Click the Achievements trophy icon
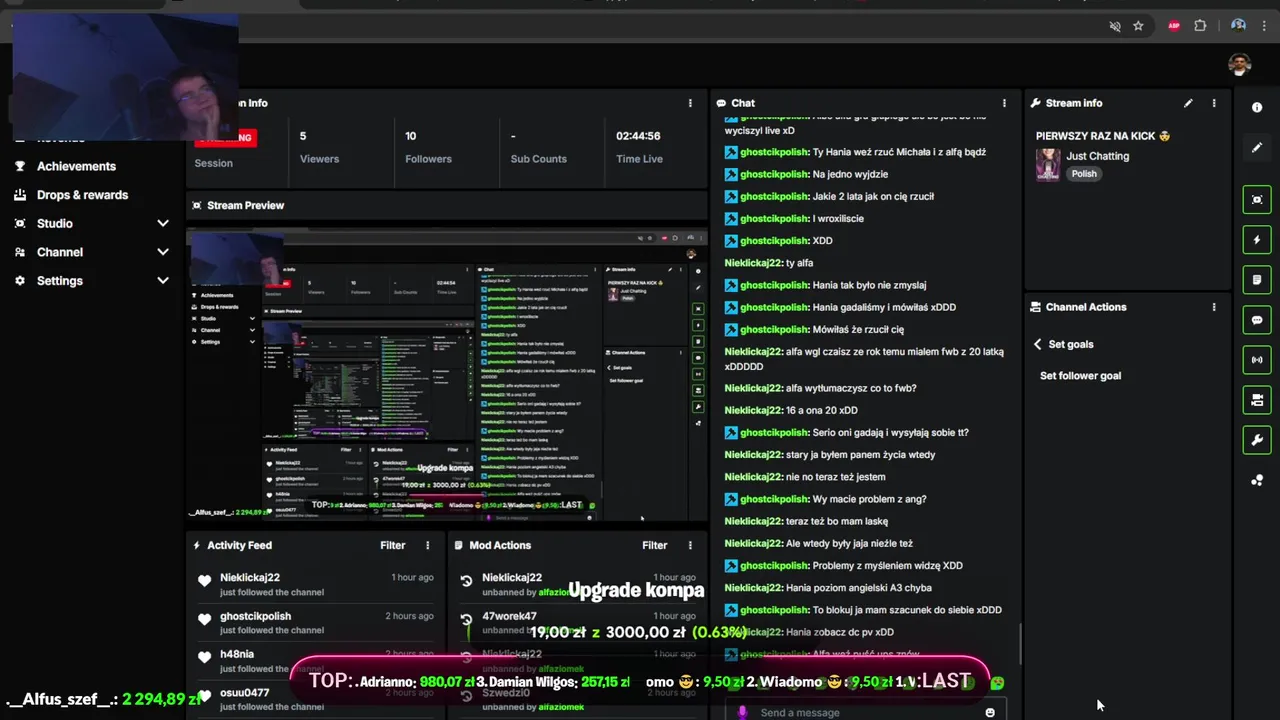The image size is (1280, 720). point(20,166)
